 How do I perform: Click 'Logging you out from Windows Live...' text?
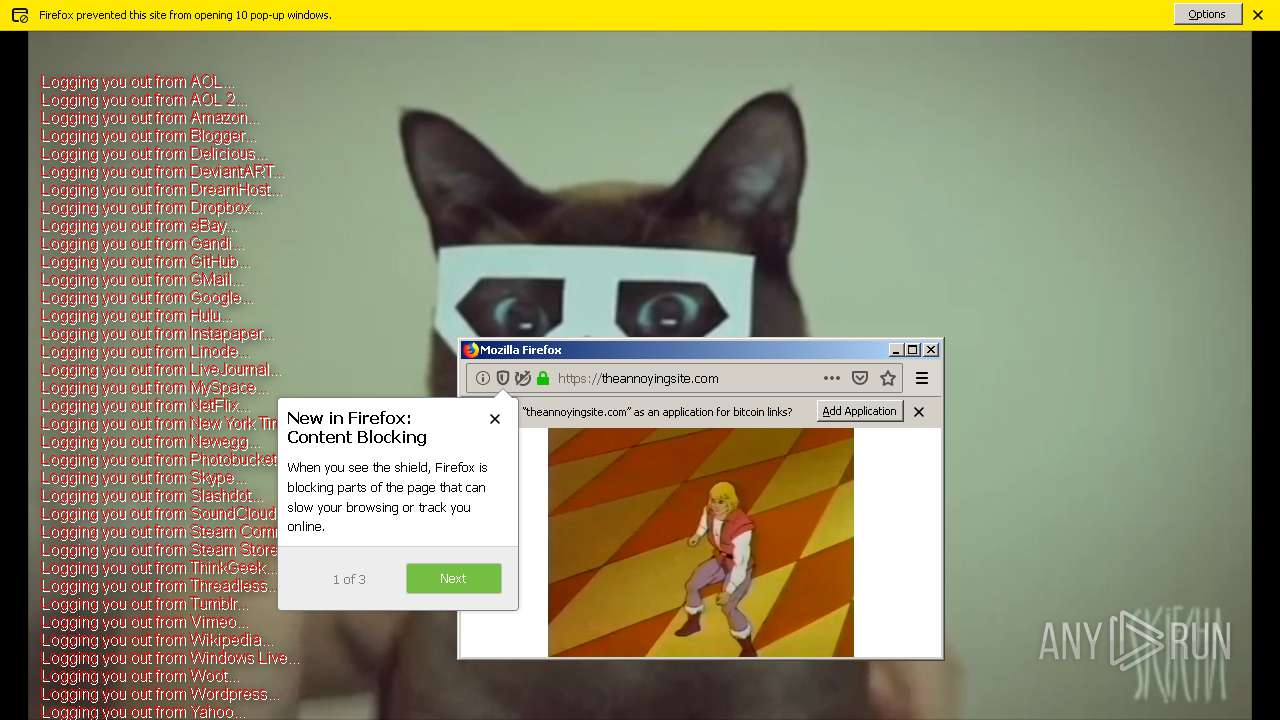click(170, 658)
